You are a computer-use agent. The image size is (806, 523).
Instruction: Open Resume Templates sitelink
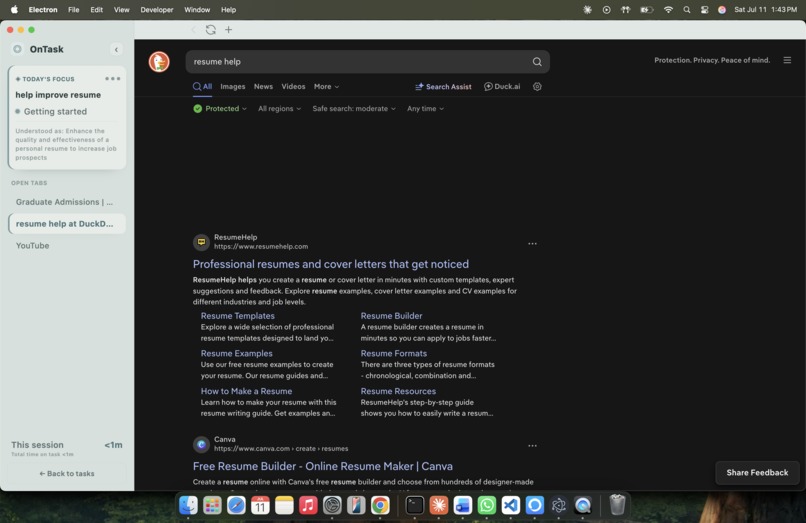(x=237, y=316)
